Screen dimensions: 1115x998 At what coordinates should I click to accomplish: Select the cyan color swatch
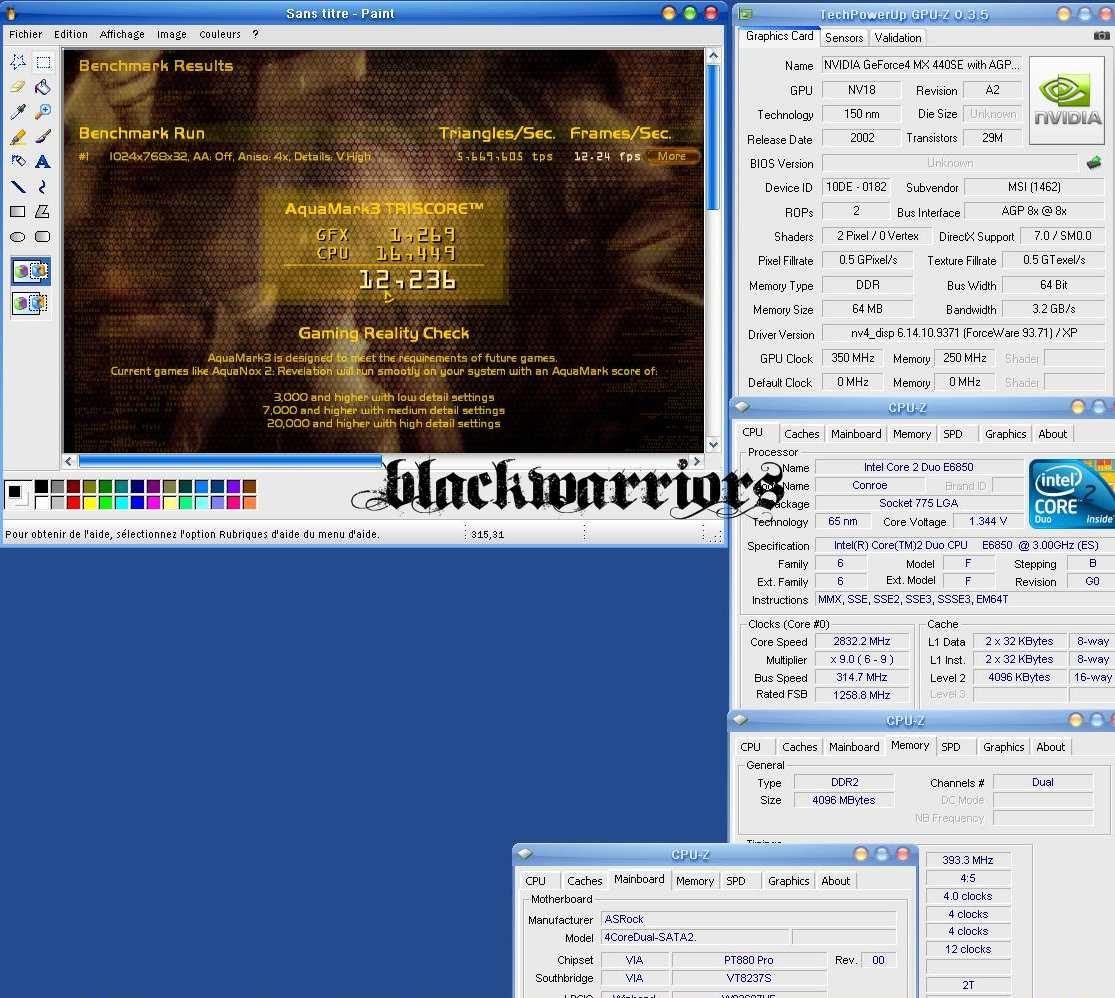pyautogui.click(x=121, y=503)
